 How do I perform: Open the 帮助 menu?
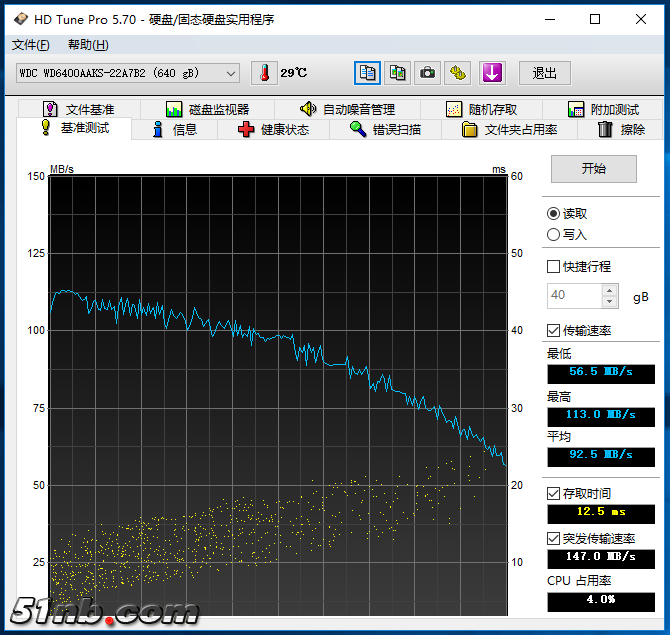88,45
